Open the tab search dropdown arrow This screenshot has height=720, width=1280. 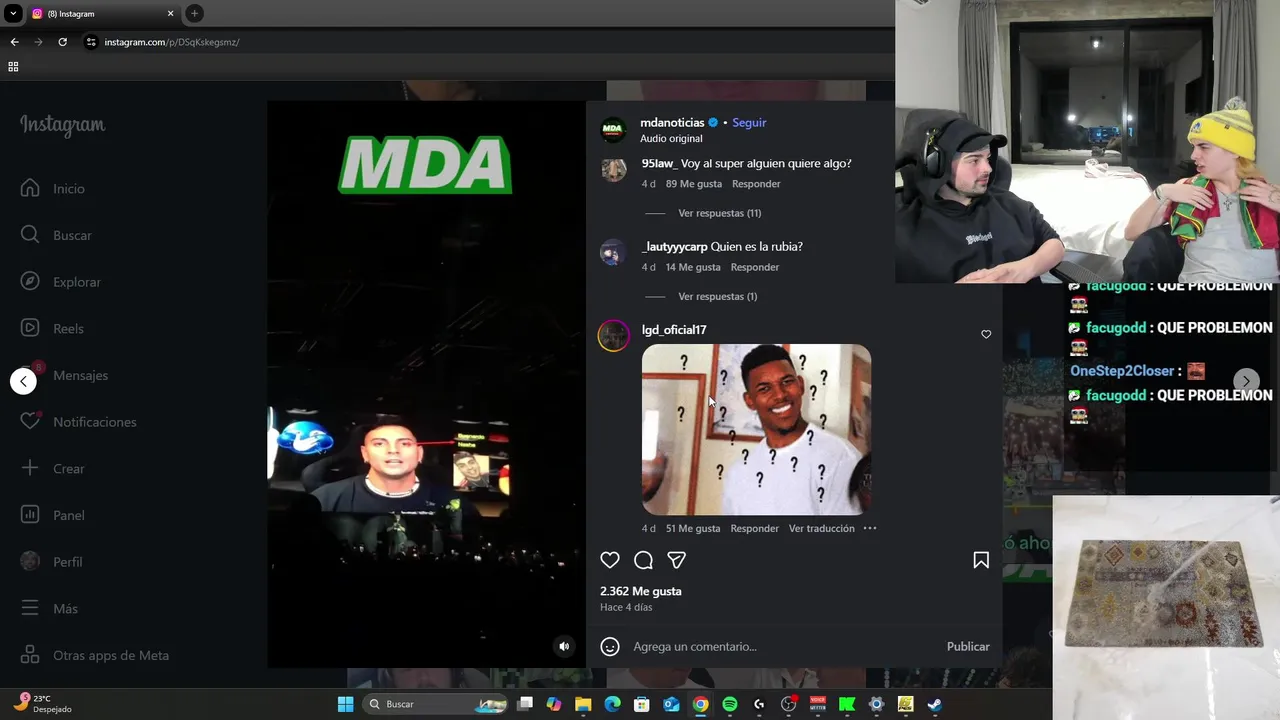coord(13,14)
